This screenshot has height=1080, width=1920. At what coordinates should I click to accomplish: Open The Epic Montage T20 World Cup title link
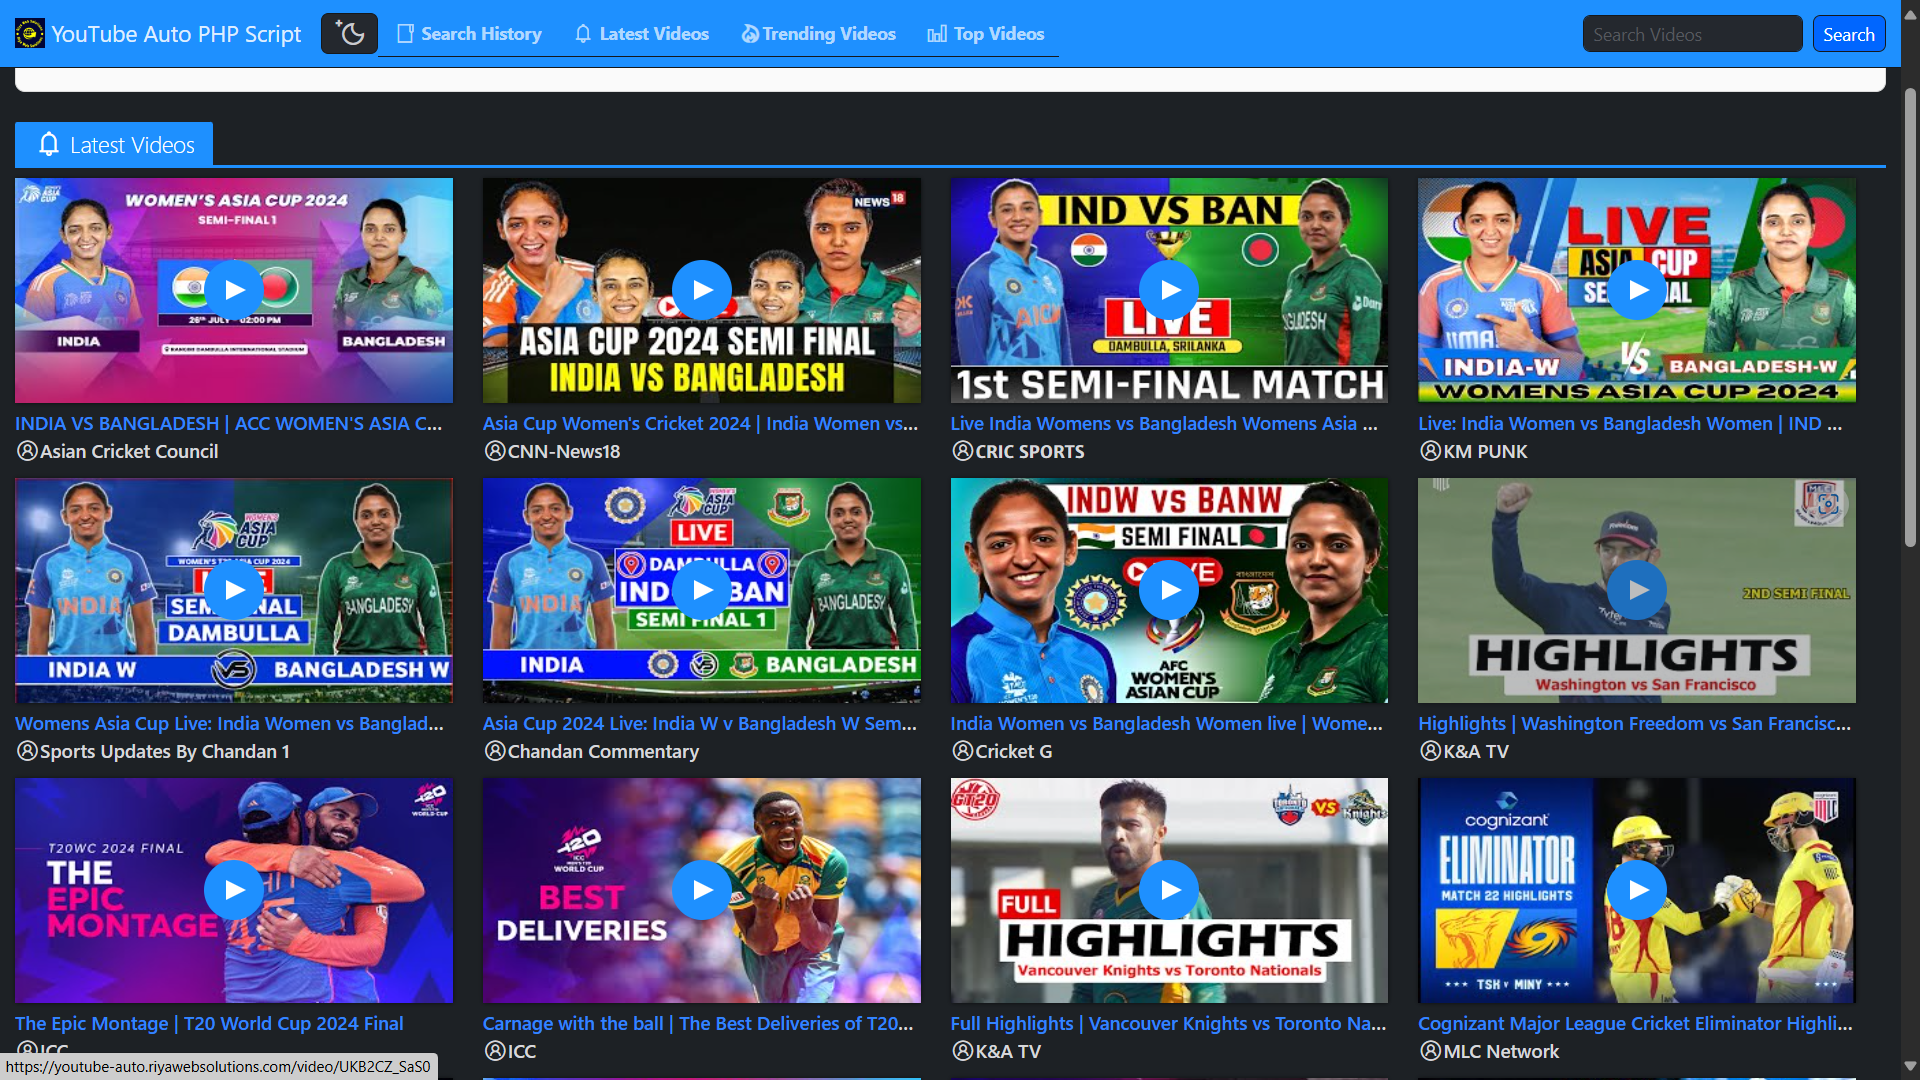pos(209,1024)
